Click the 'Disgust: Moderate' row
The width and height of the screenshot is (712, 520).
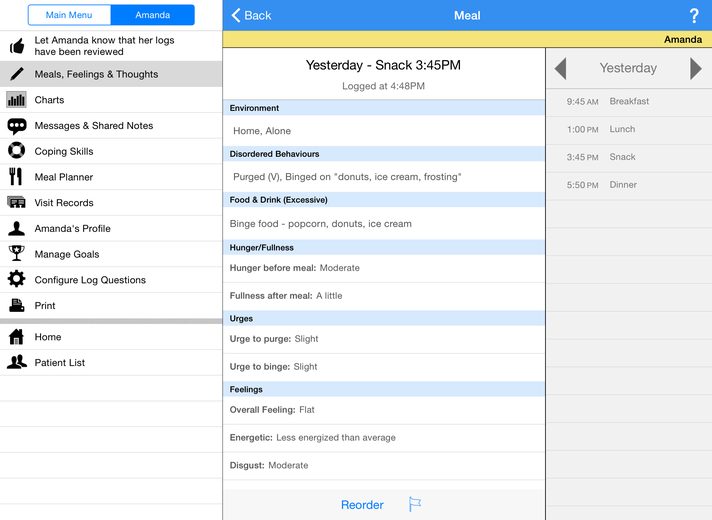point(384,466)
